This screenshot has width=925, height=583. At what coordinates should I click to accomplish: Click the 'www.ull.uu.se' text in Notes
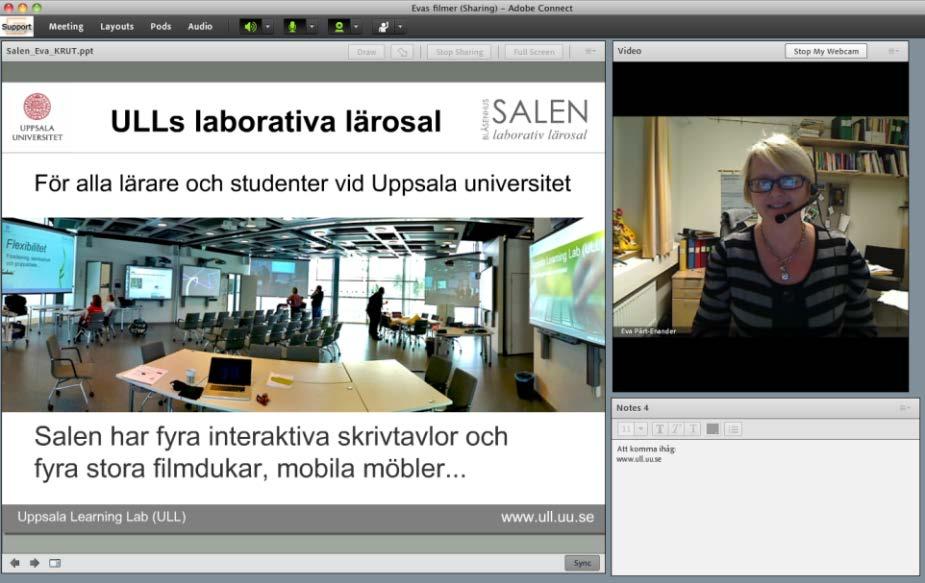click(639, 459)
